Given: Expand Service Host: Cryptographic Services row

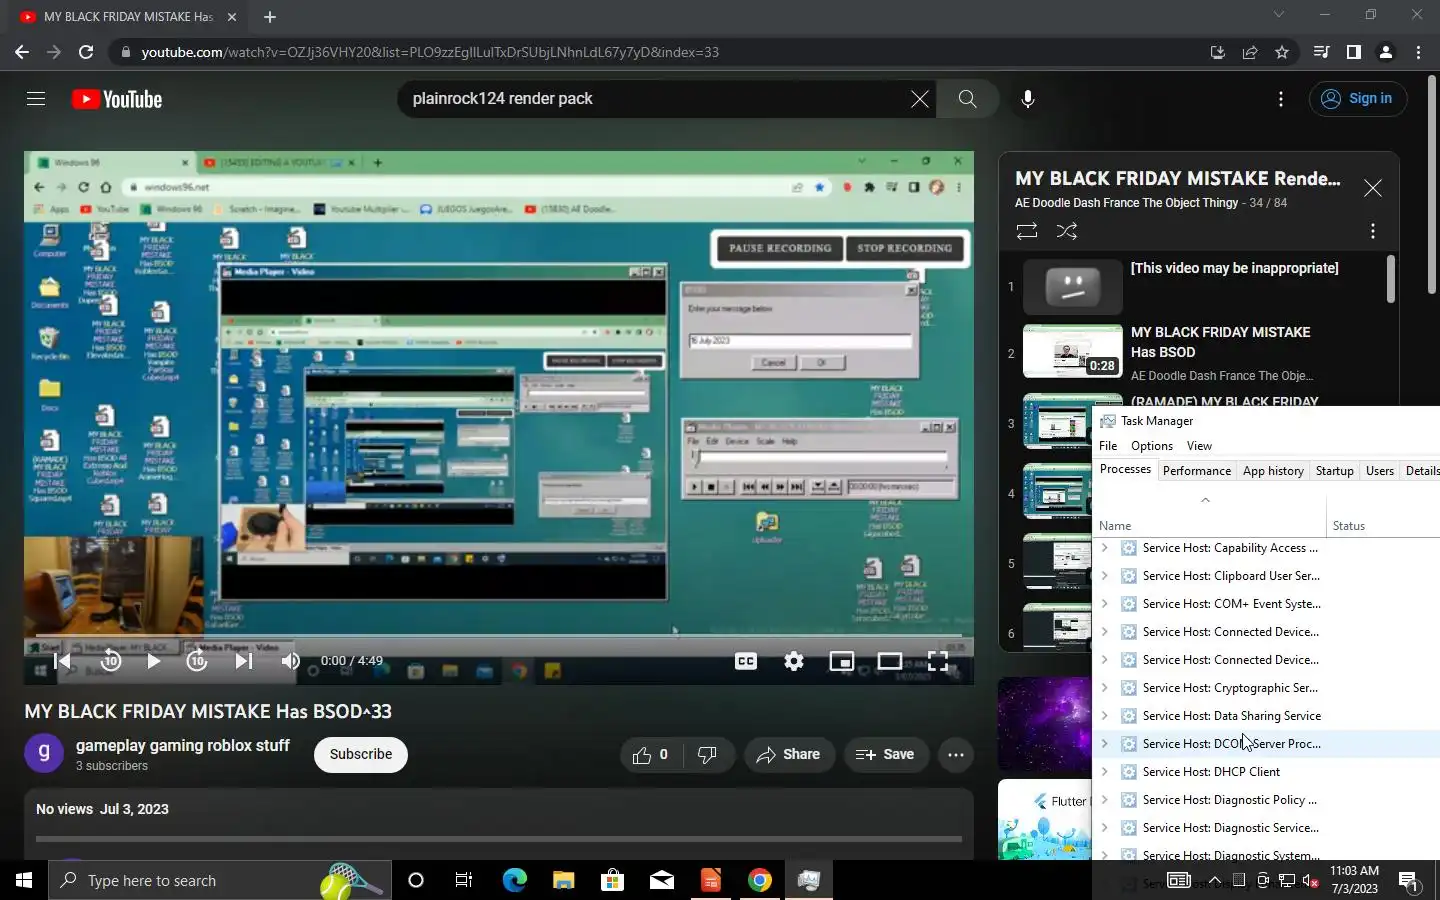Looking at the screenshot, I should coord(1104,688).
